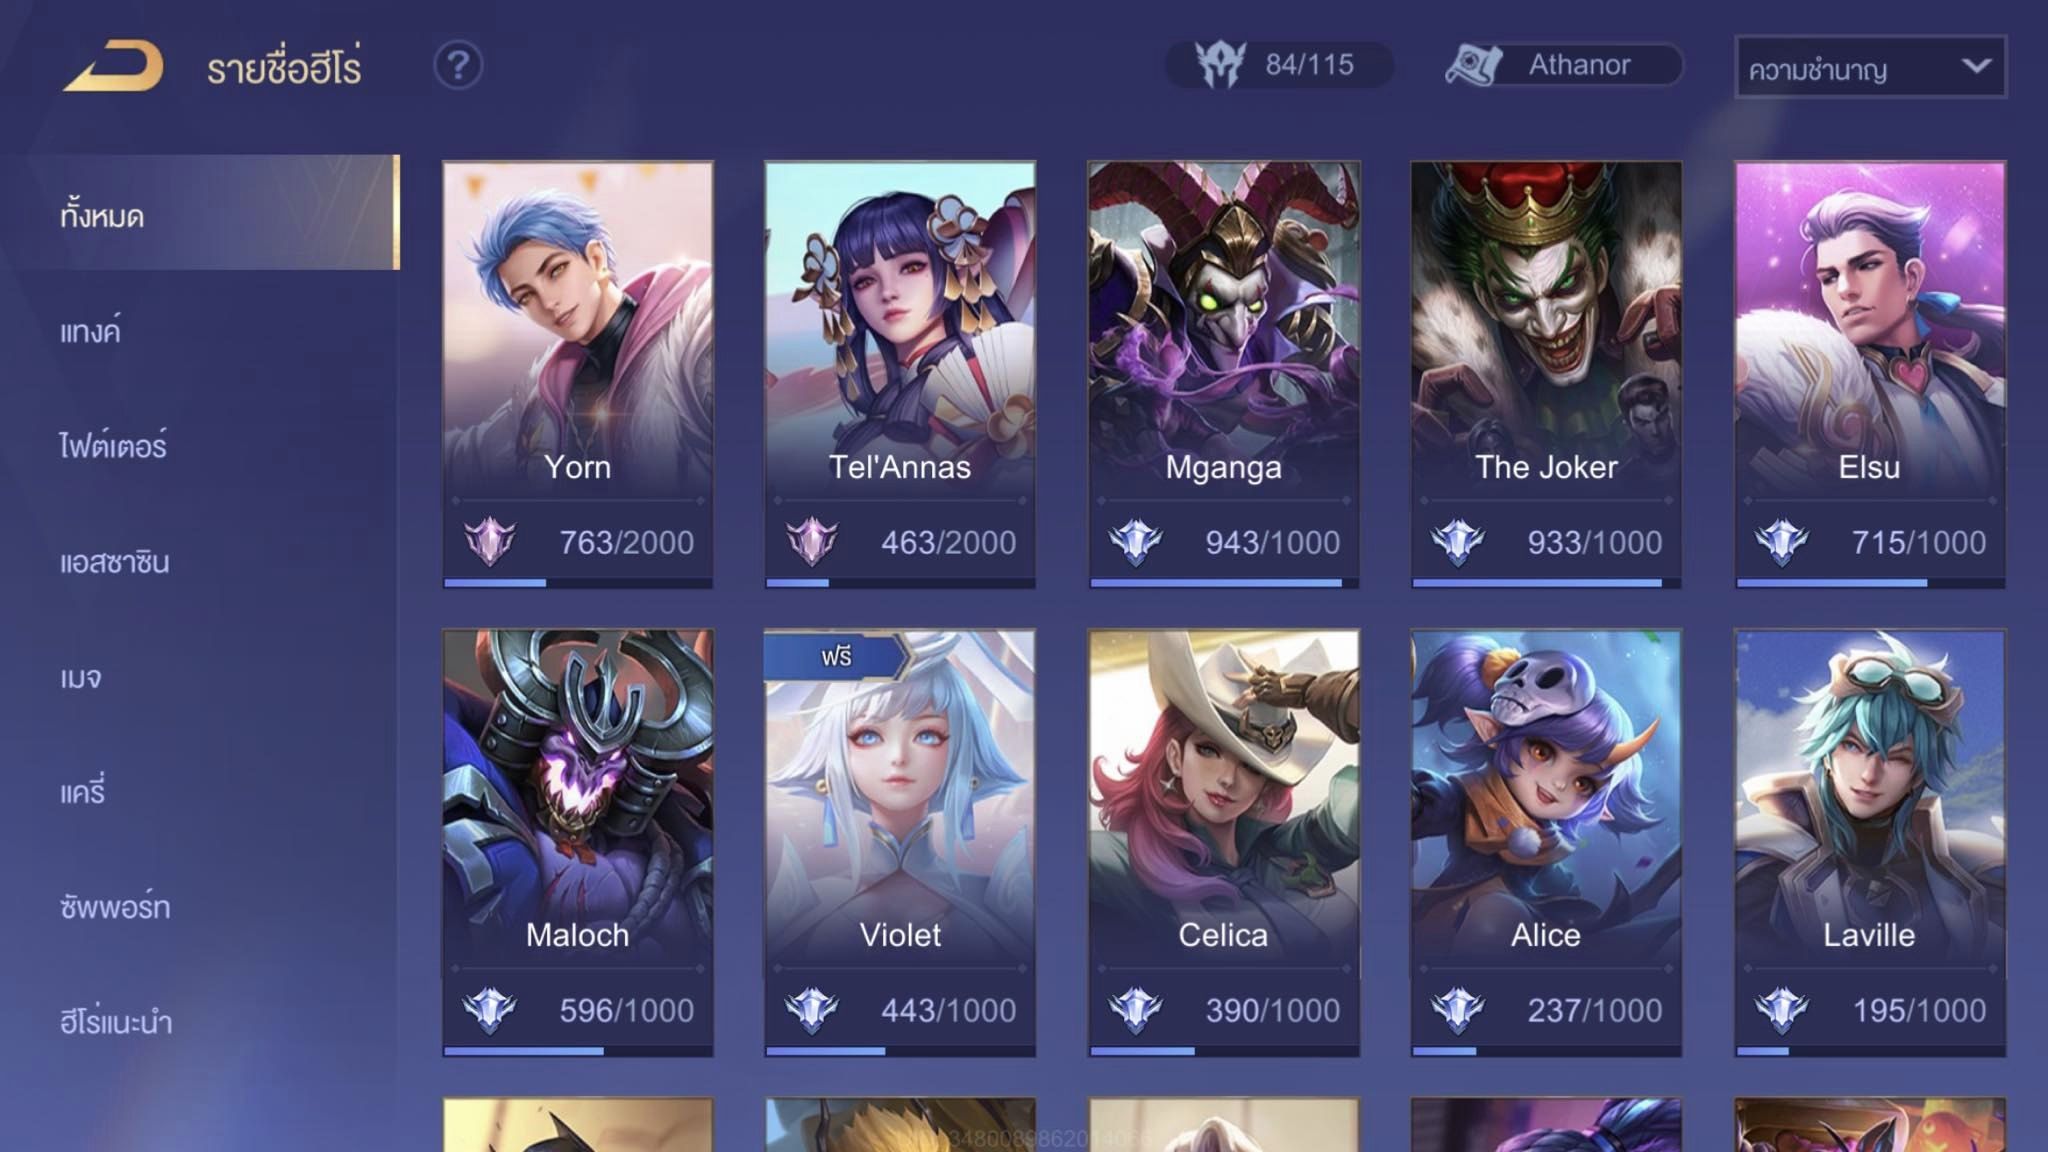2048x1152 pixels.
Task: Click Laville's mastery badge icon
Action: tap(1782, 1010)
